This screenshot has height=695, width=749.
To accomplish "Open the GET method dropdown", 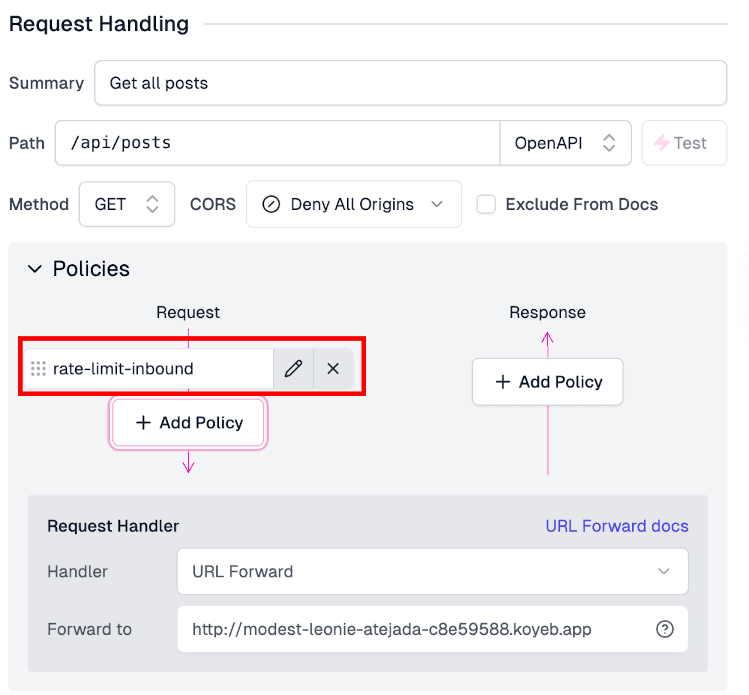I will pos(127,204).
